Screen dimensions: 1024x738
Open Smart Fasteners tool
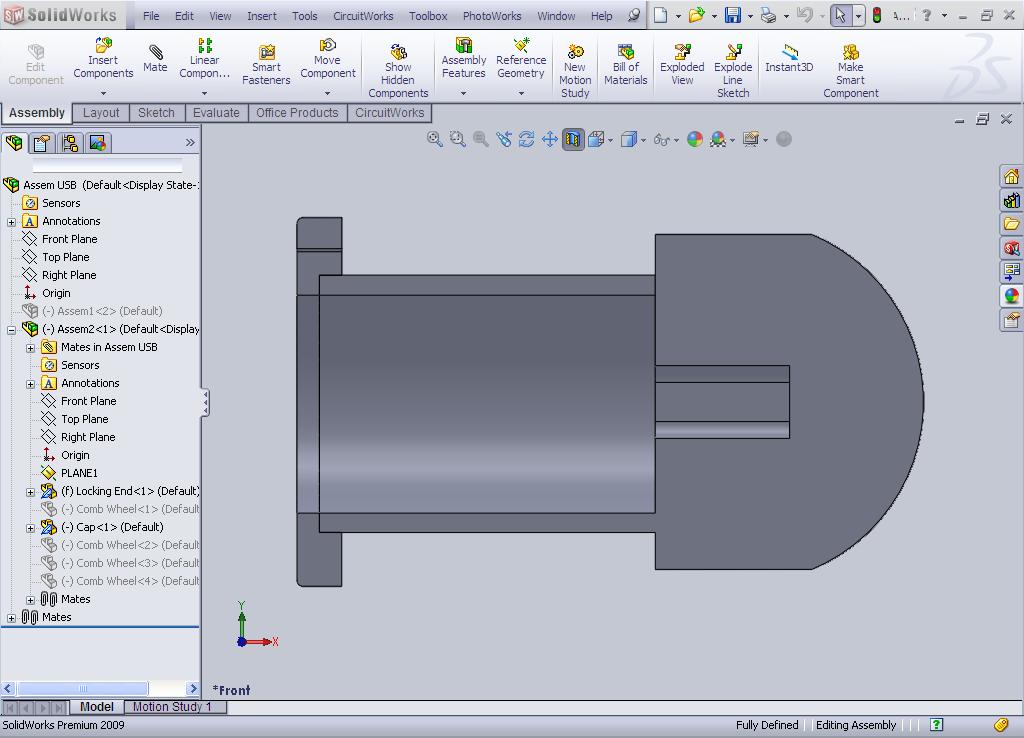click(266, 64)
